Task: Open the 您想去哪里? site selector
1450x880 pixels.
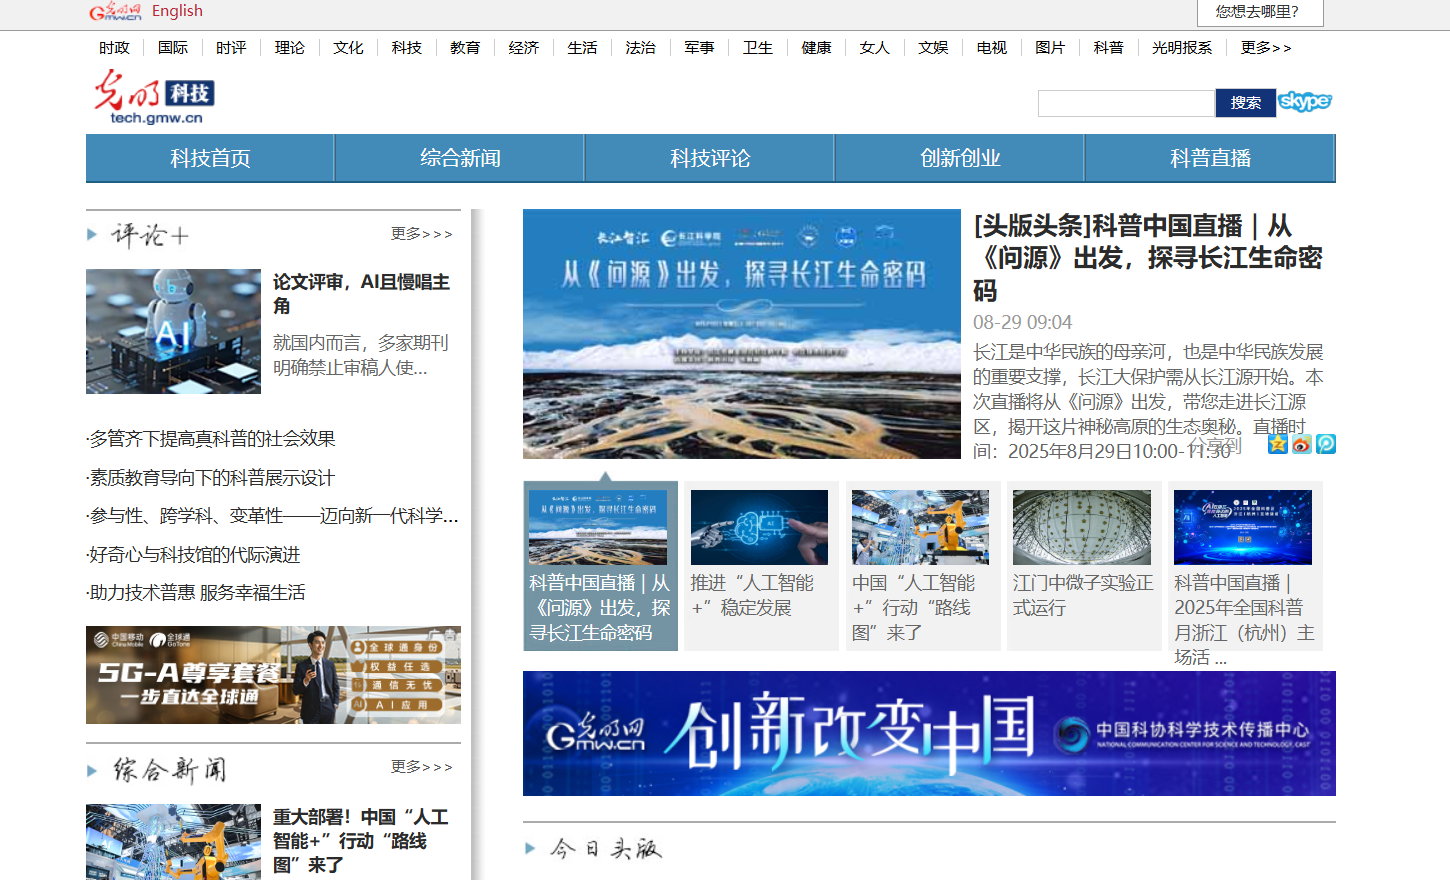Action: point(1260,12)
